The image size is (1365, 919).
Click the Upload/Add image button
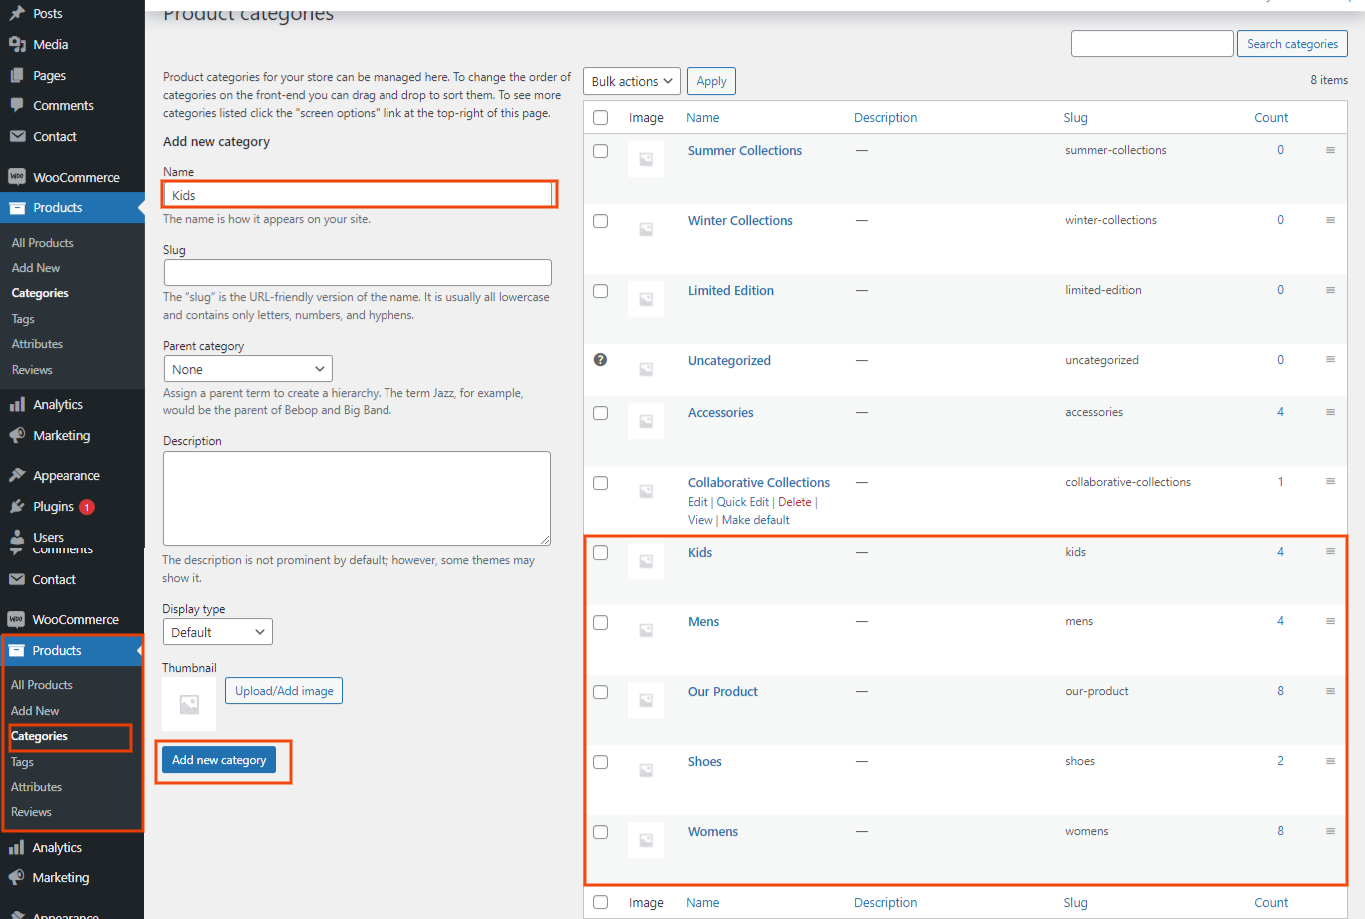point(284,691)
